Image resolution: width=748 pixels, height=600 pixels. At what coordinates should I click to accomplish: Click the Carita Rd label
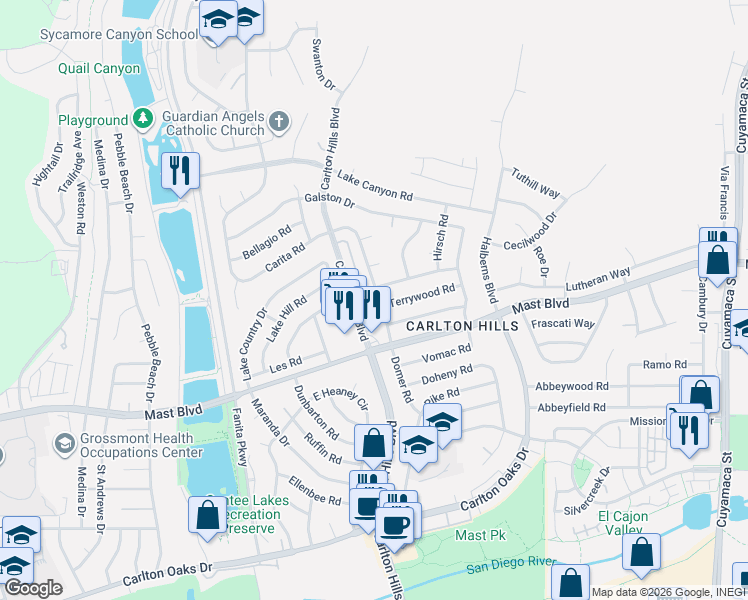click(285, 258)
